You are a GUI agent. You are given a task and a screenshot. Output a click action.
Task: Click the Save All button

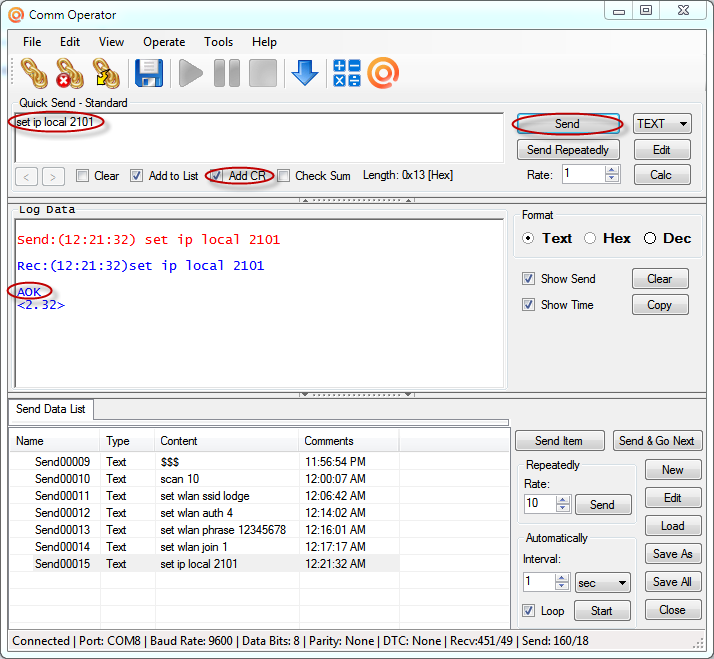[673, 582]
